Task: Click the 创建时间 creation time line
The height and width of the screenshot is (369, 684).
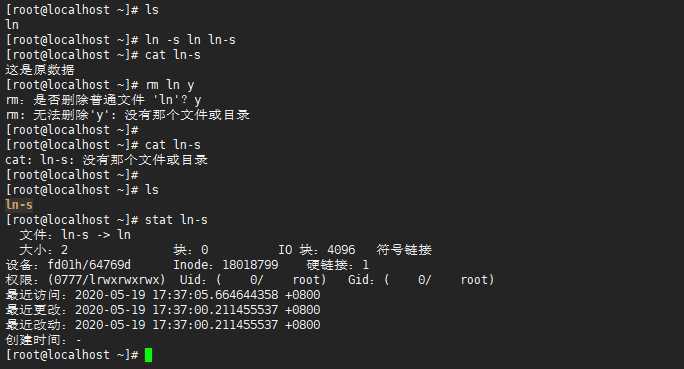Action: (44, 340)
